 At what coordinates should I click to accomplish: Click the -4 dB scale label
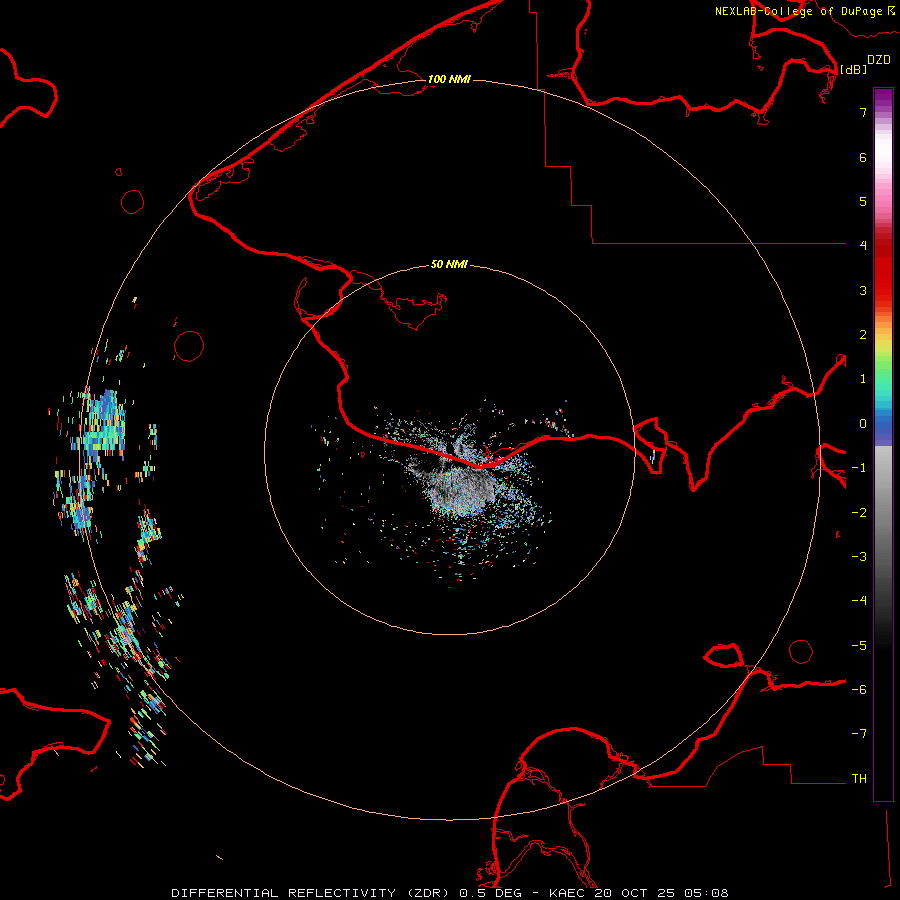tap(859, 601)
